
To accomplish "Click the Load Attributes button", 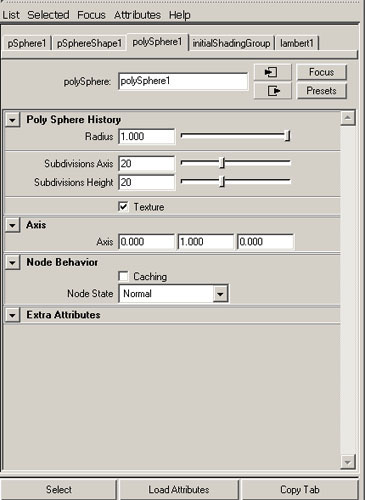I will [179, 489].
